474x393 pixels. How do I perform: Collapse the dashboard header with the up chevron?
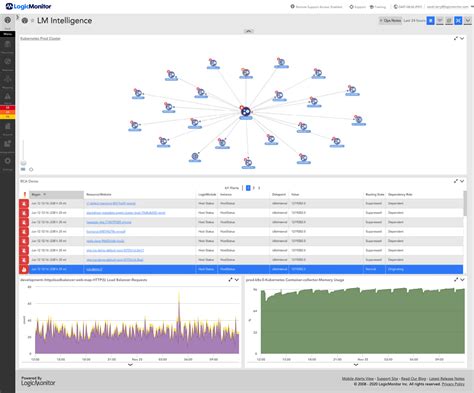tap(249, 31)
